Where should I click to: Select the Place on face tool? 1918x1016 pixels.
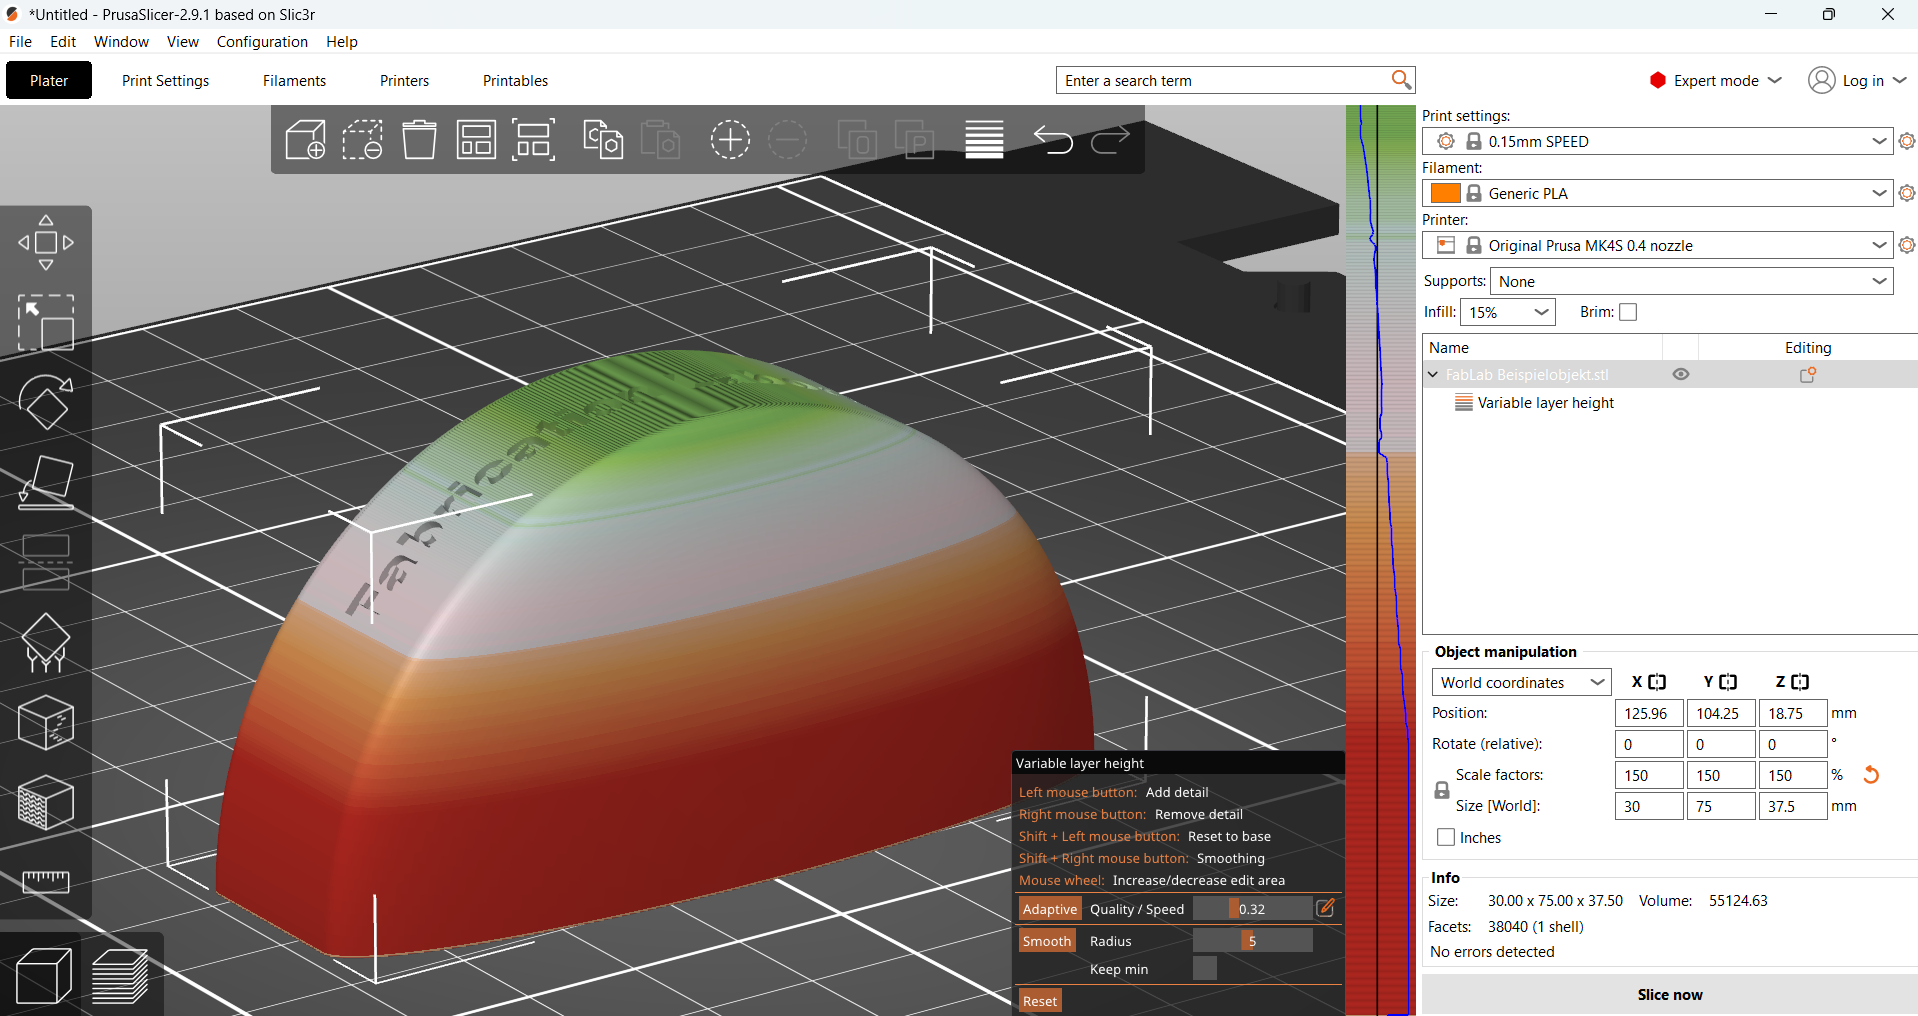pyautogui.click(x=46, y=482)
